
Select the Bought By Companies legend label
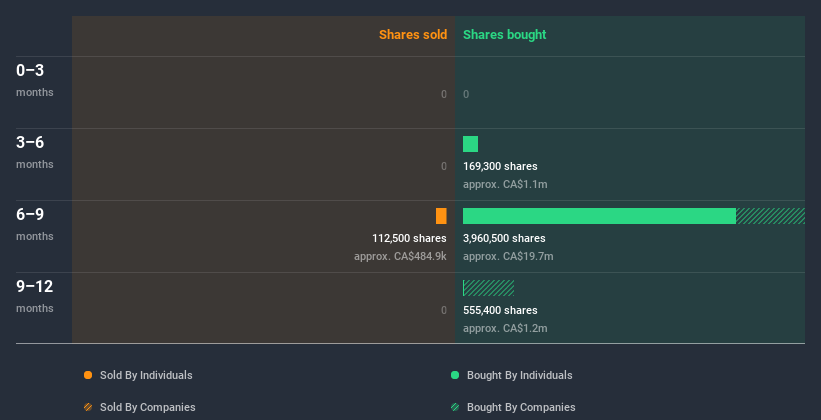click(x=521, y=407)
